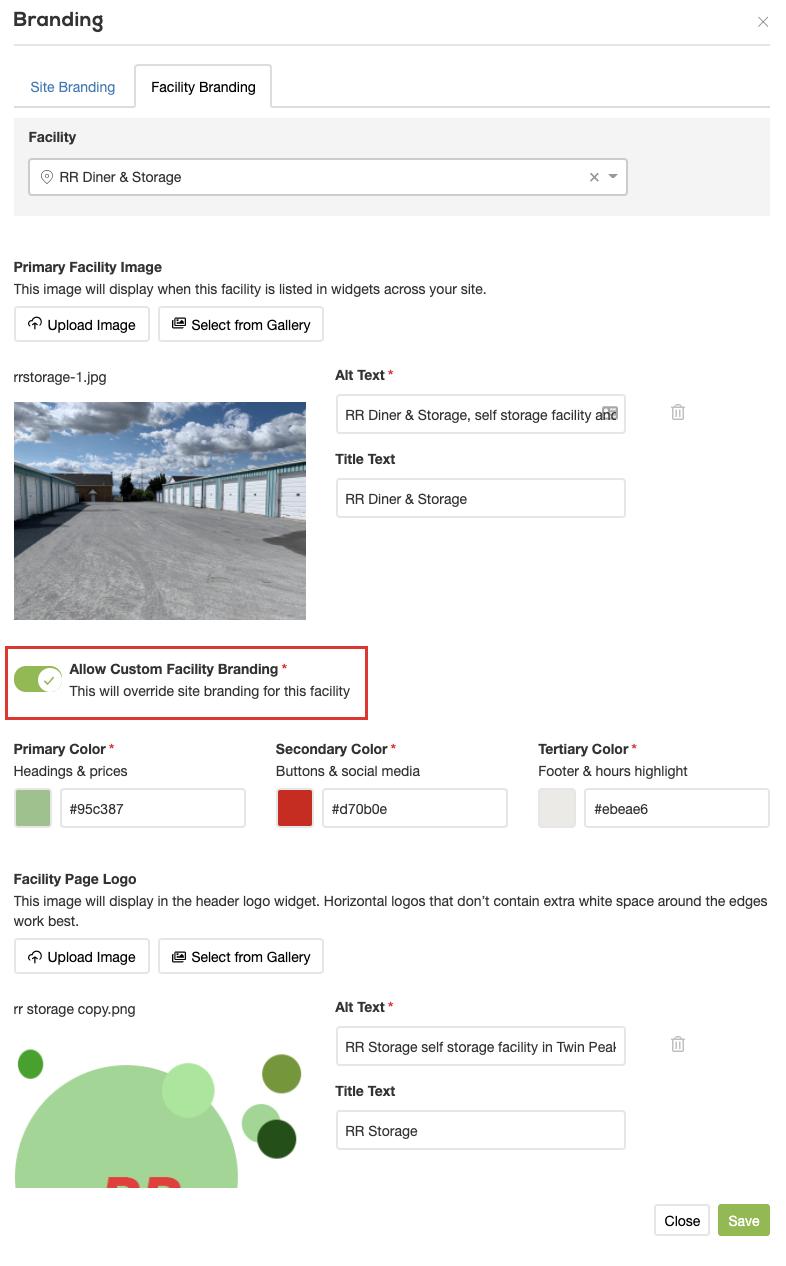Open the light gray Tertiary Color swatch
Viewport: 786px width, 1266px height.
(x=557, y=808)
